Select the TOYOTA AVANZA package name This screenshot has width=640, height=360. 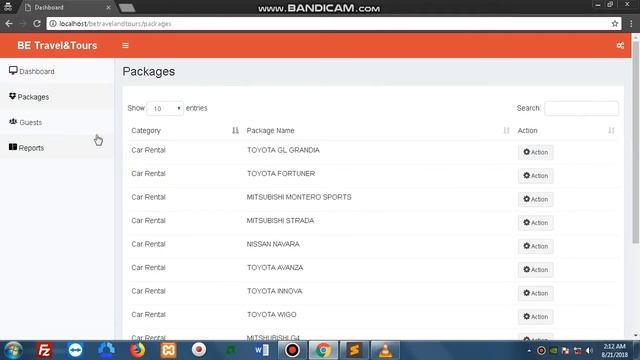pos(275,268)
